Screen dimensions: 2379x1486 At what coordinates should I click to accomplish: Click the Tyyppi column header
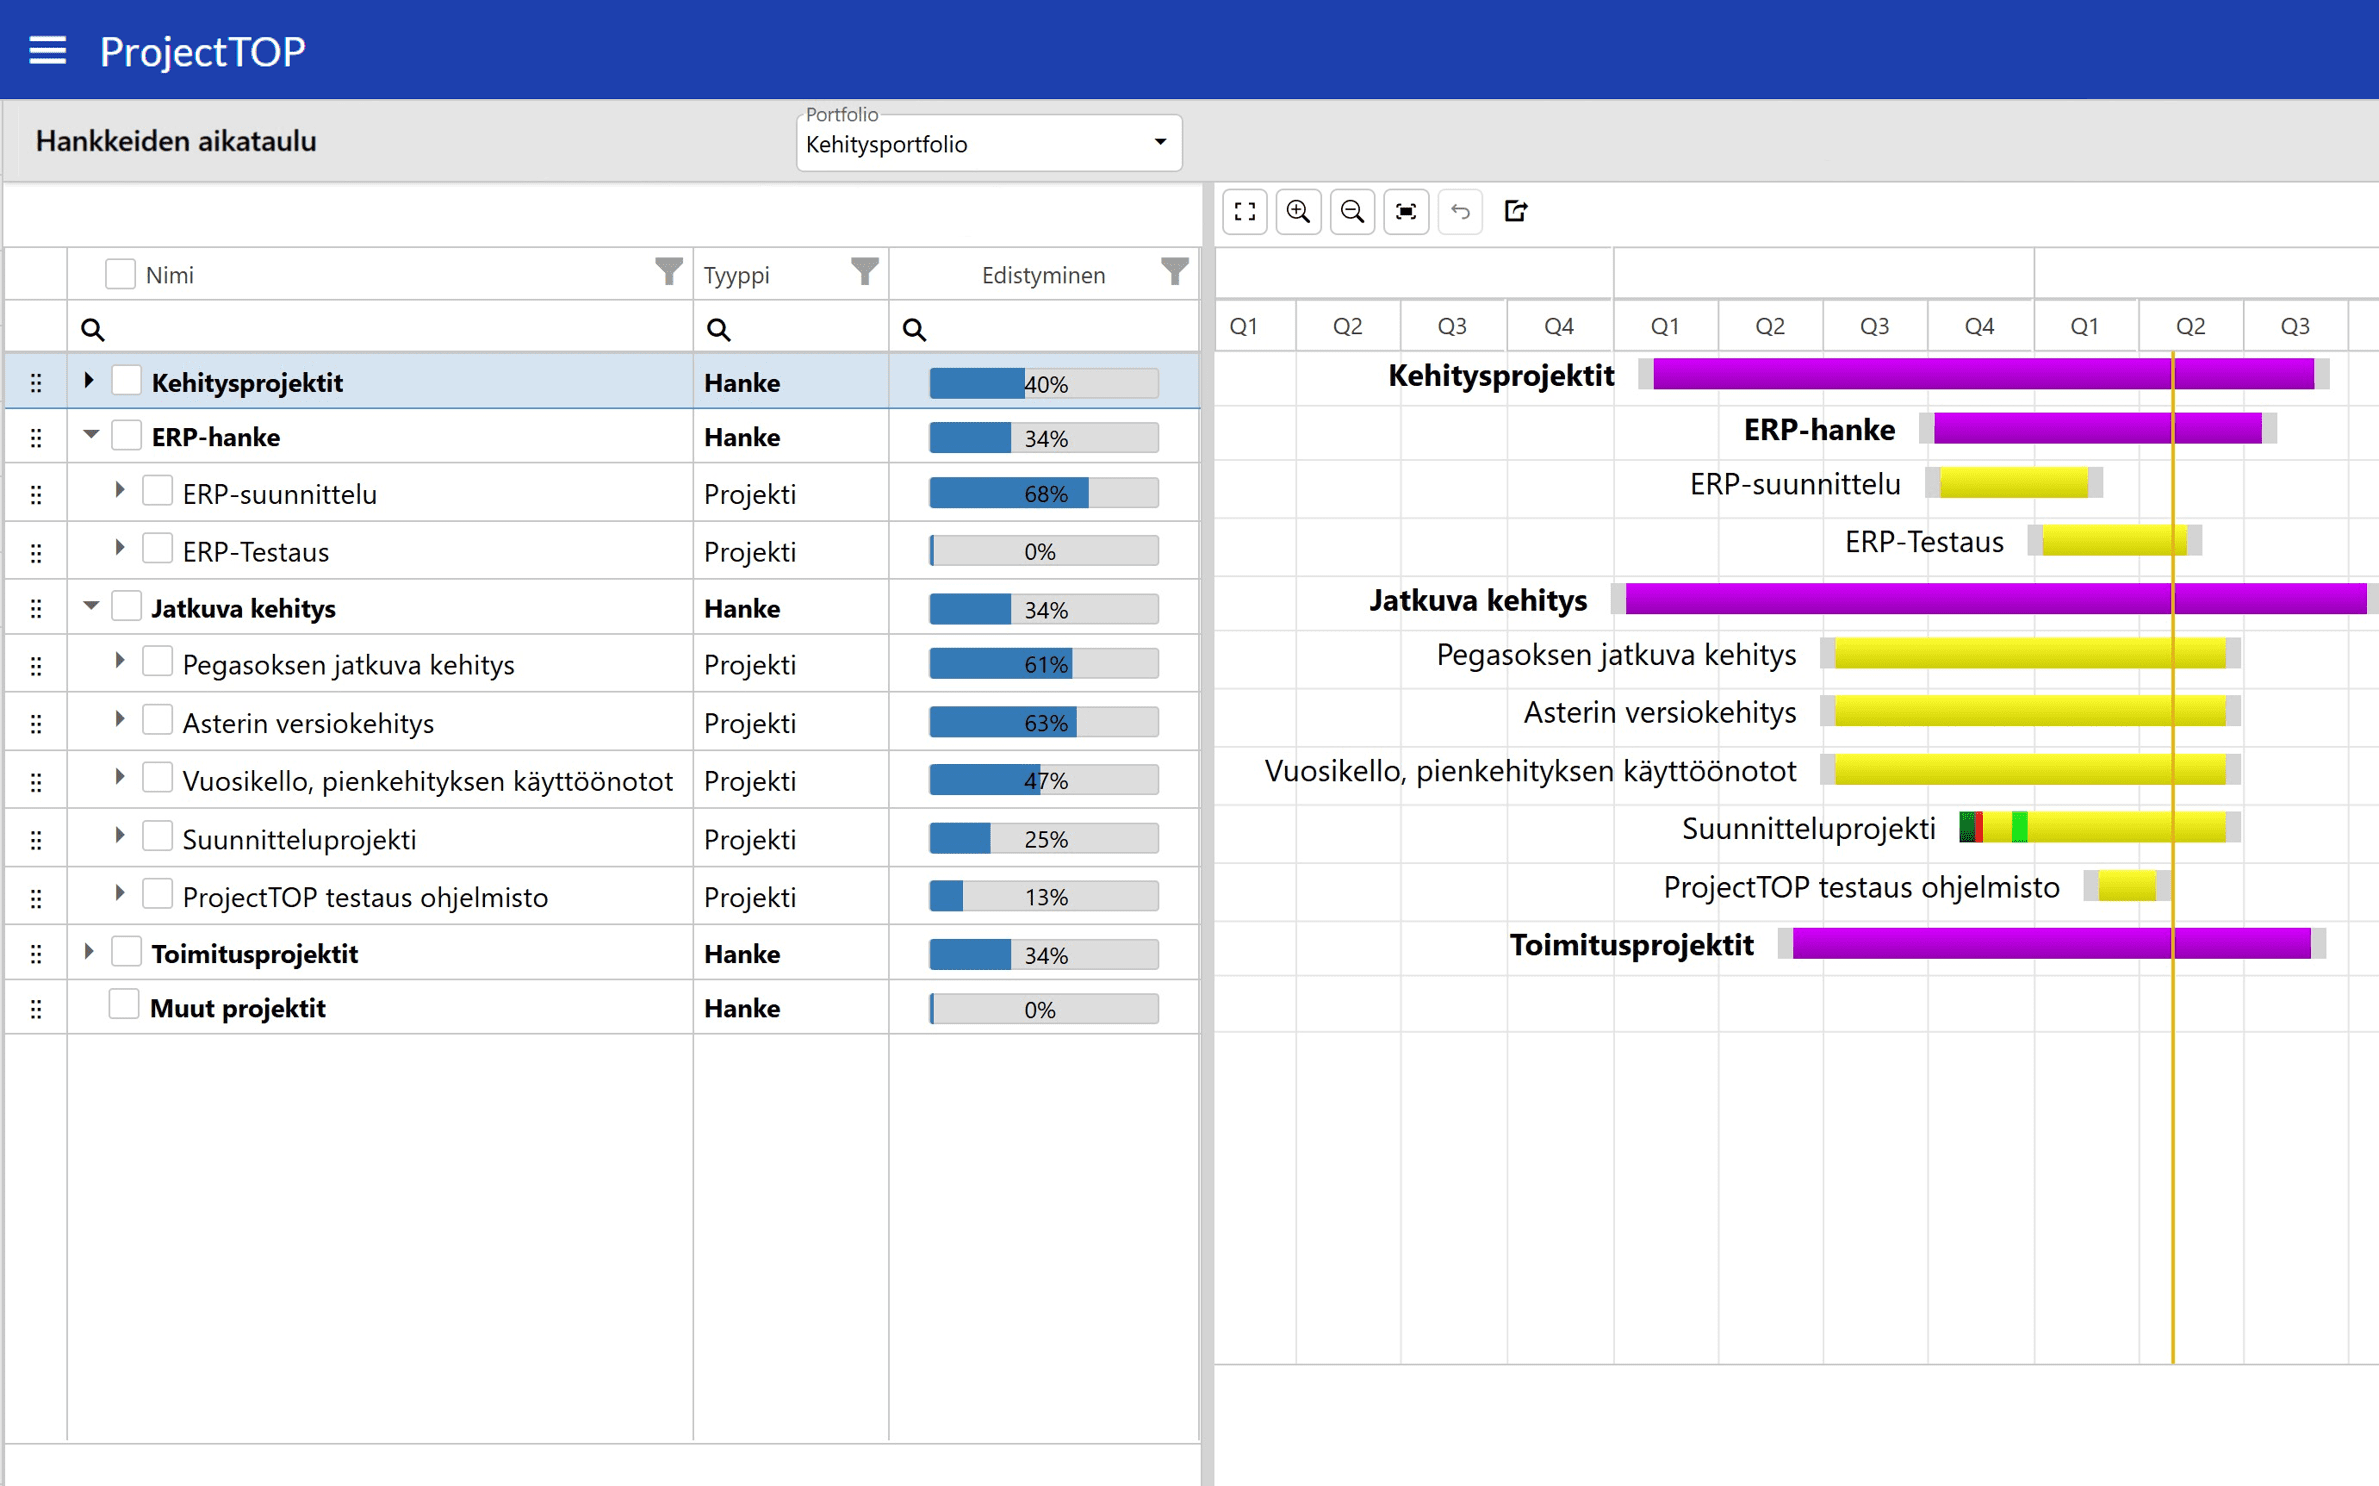click(737, 275)
